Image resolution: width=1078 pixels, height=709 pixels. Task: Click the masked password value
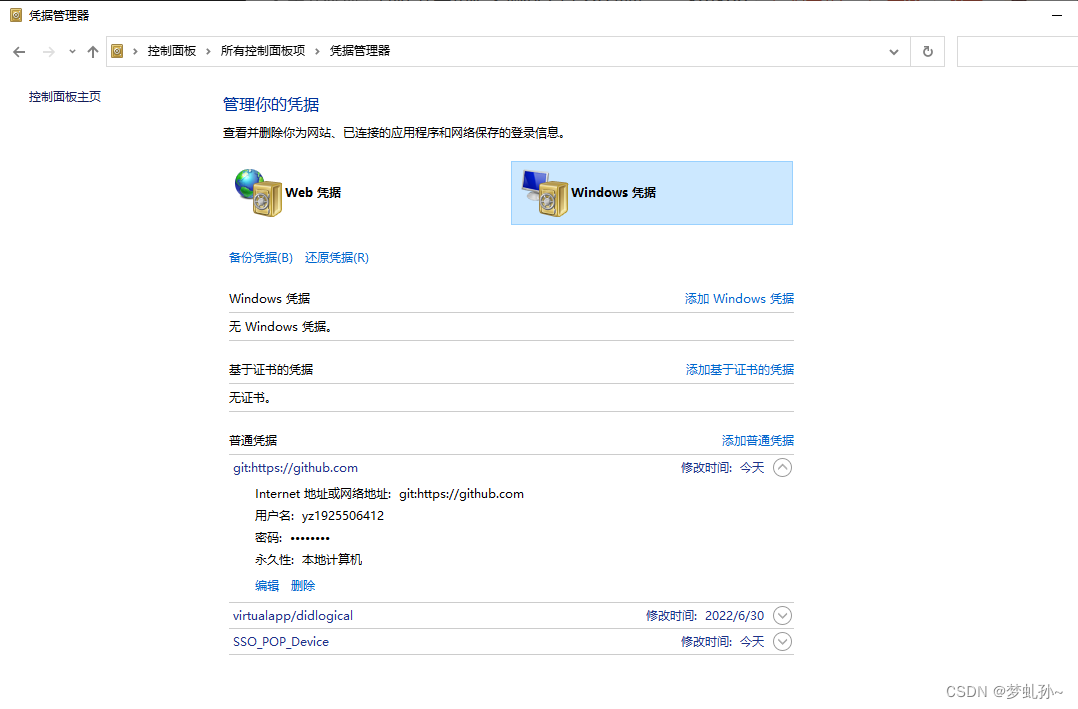coord(310,538)
